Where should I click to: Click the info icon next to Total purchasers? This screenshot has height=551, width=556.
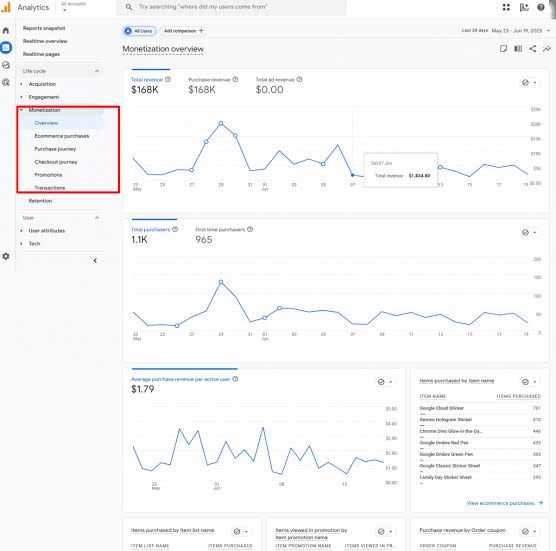175,229
